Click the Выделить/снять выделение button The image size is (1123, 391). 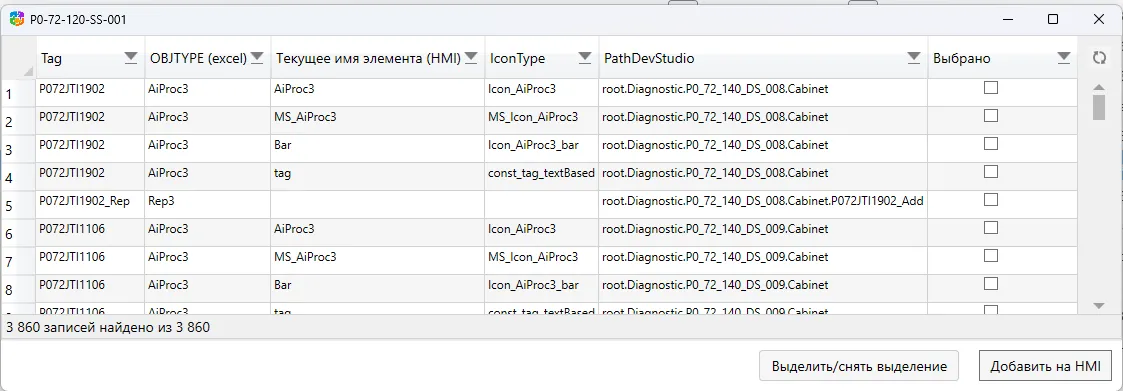[859, 366]
